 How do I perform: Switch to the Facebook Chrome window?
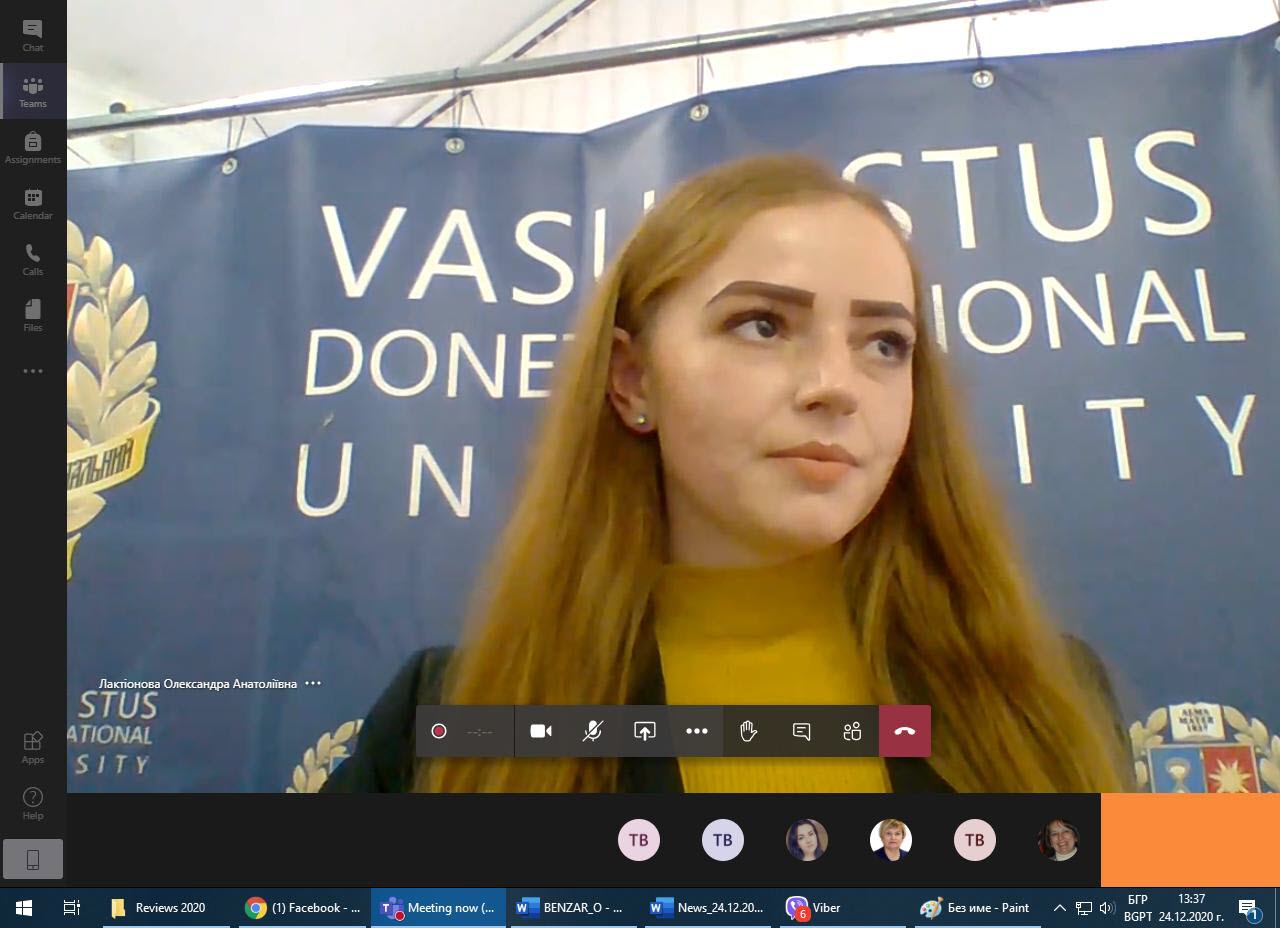(304, 908)
